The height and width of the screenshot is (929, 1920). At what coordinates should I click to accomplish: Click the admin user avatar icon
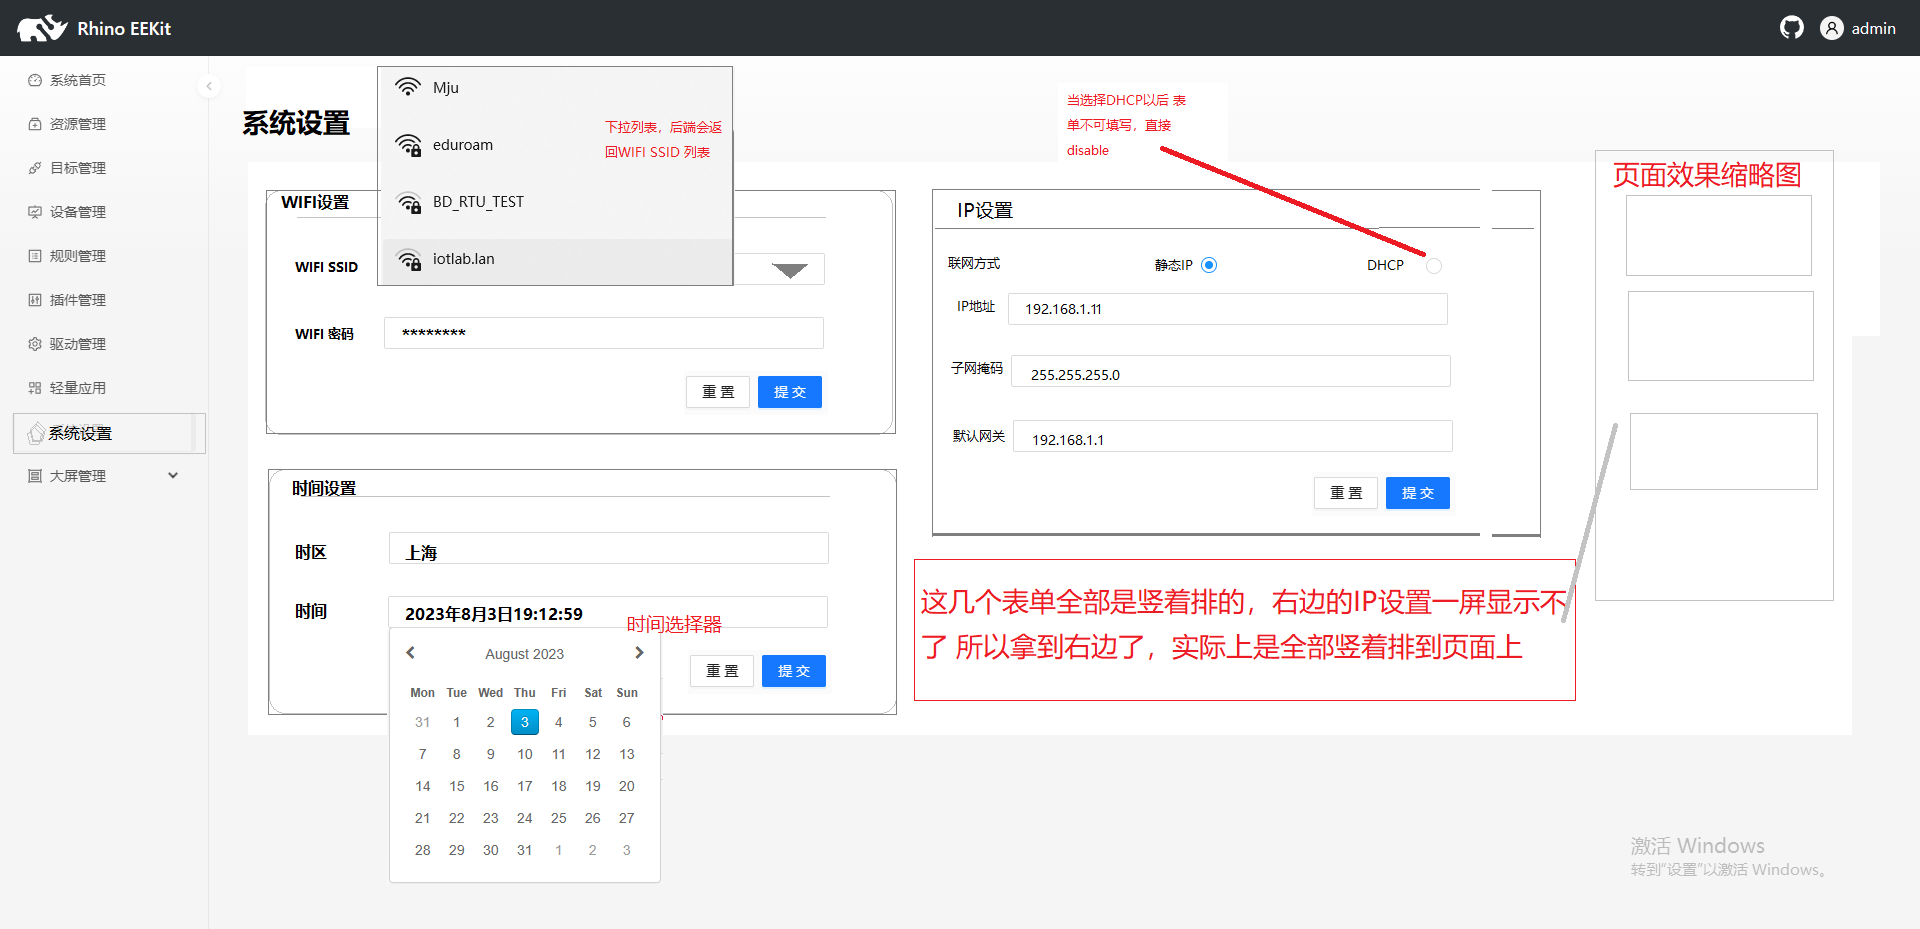(1833, 27)
